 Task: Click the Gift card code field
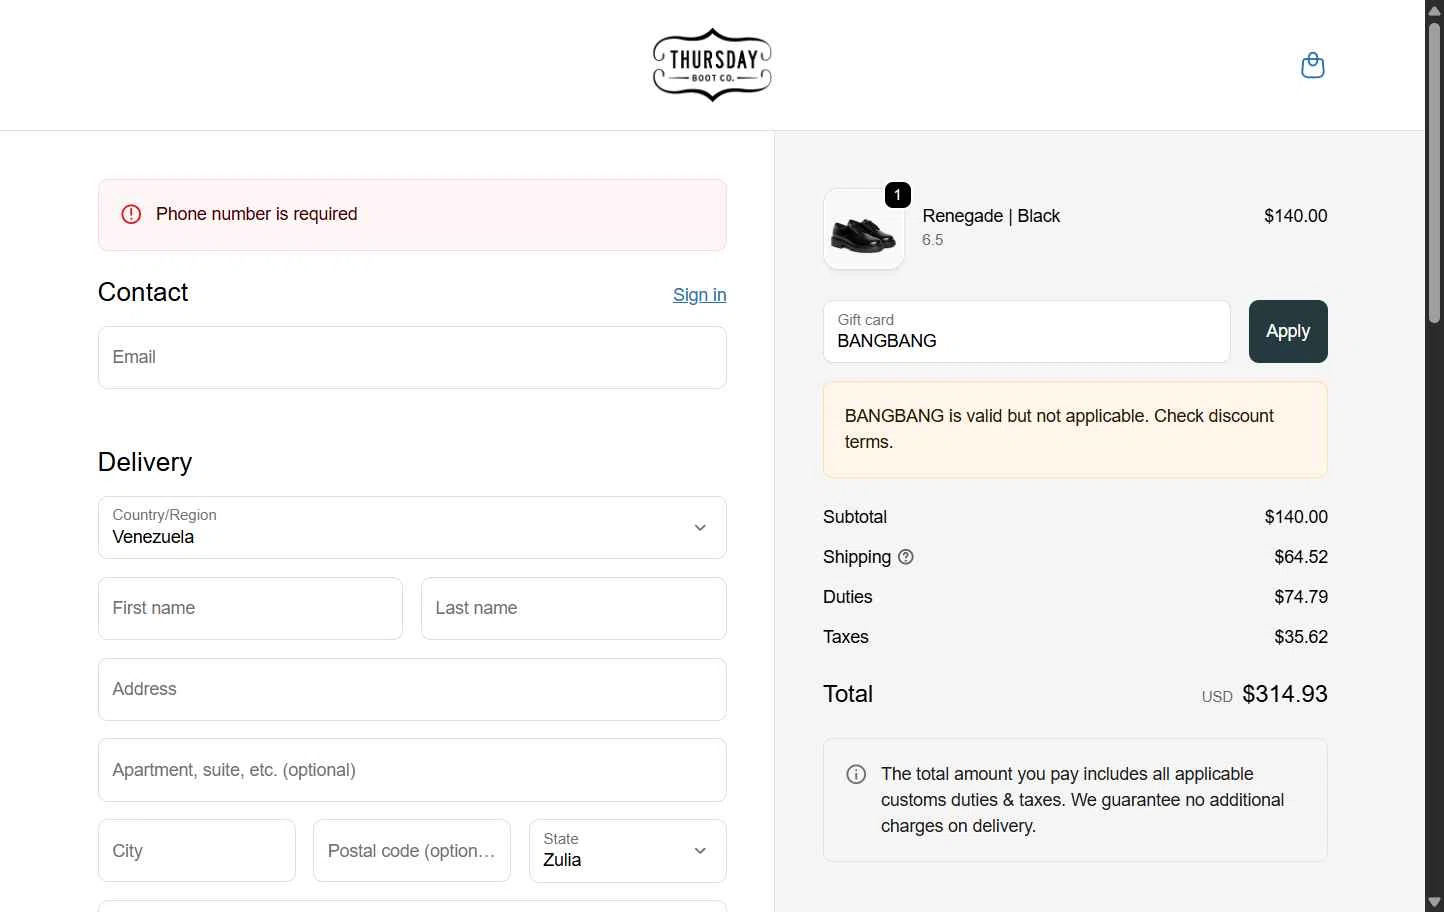tap(1026, 332)
